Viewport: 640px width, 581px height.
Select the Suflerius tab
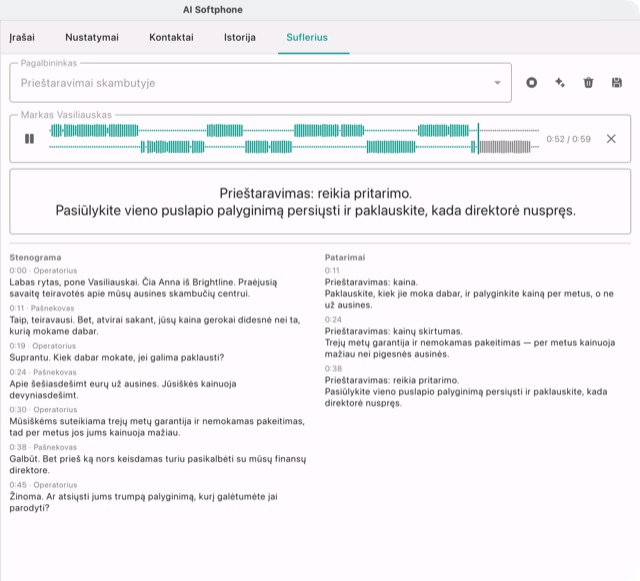(307, 38)
